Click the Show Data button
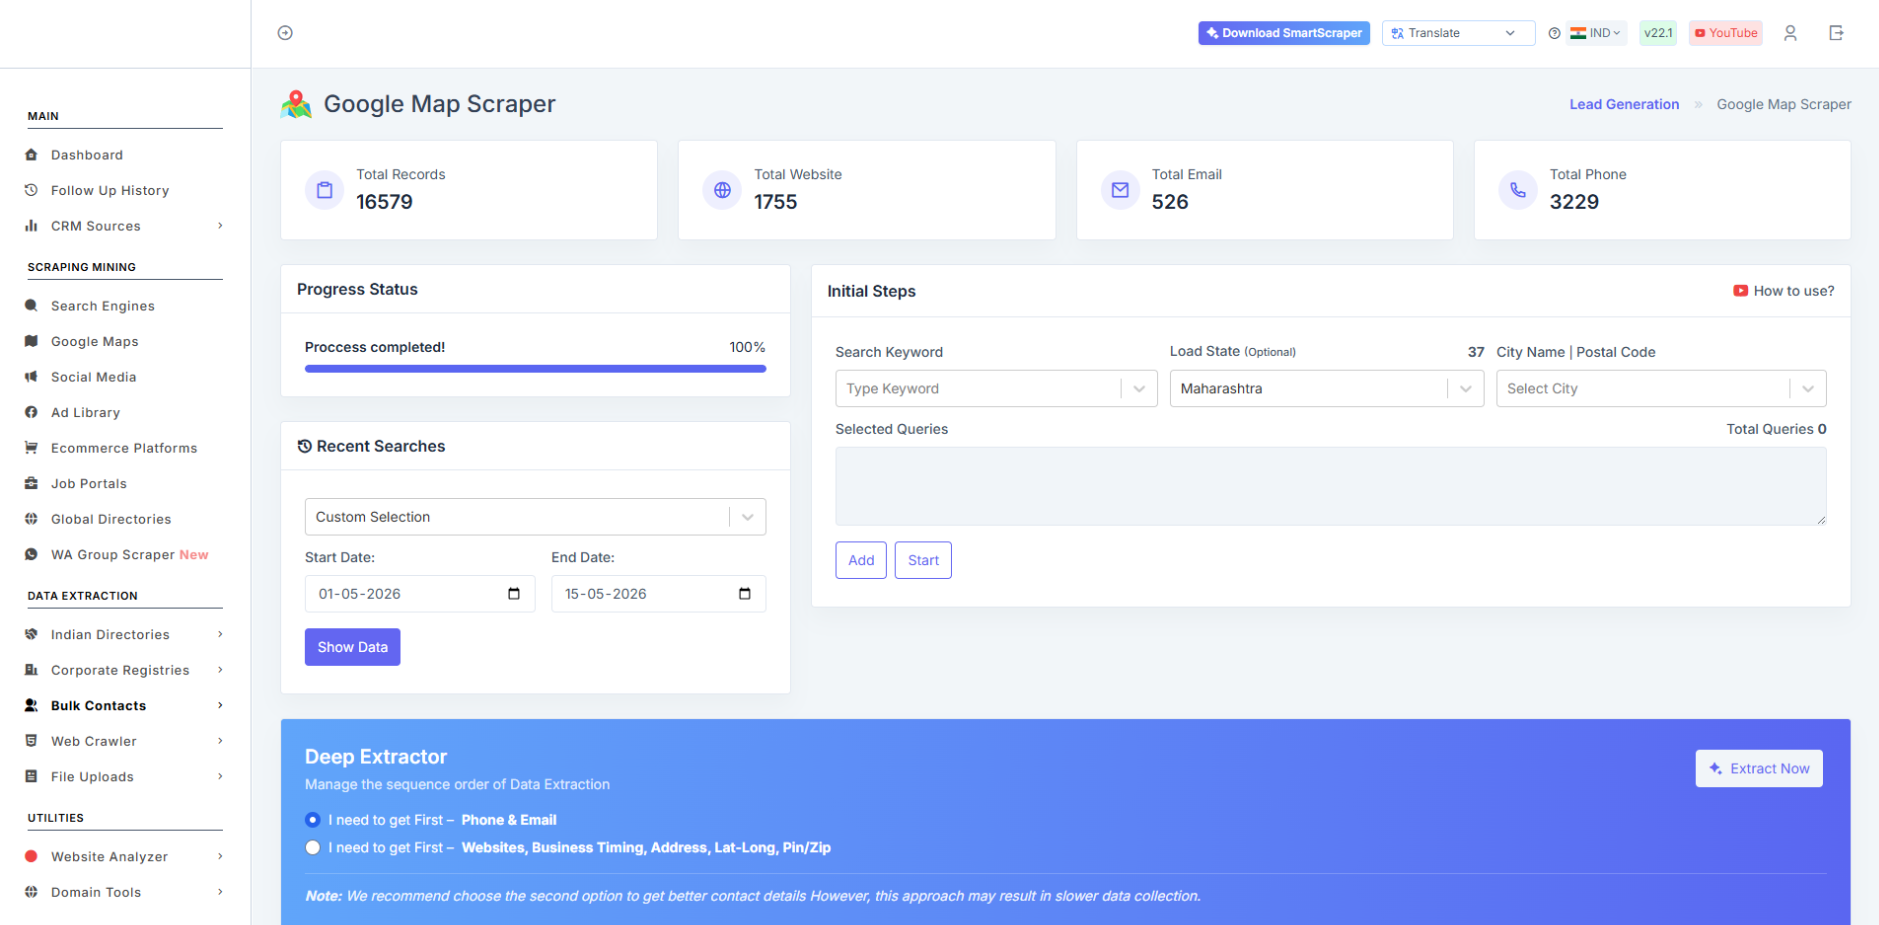The height and width of the screenshot is (925, 1879). pyautogui.click(x=352, y=647)
